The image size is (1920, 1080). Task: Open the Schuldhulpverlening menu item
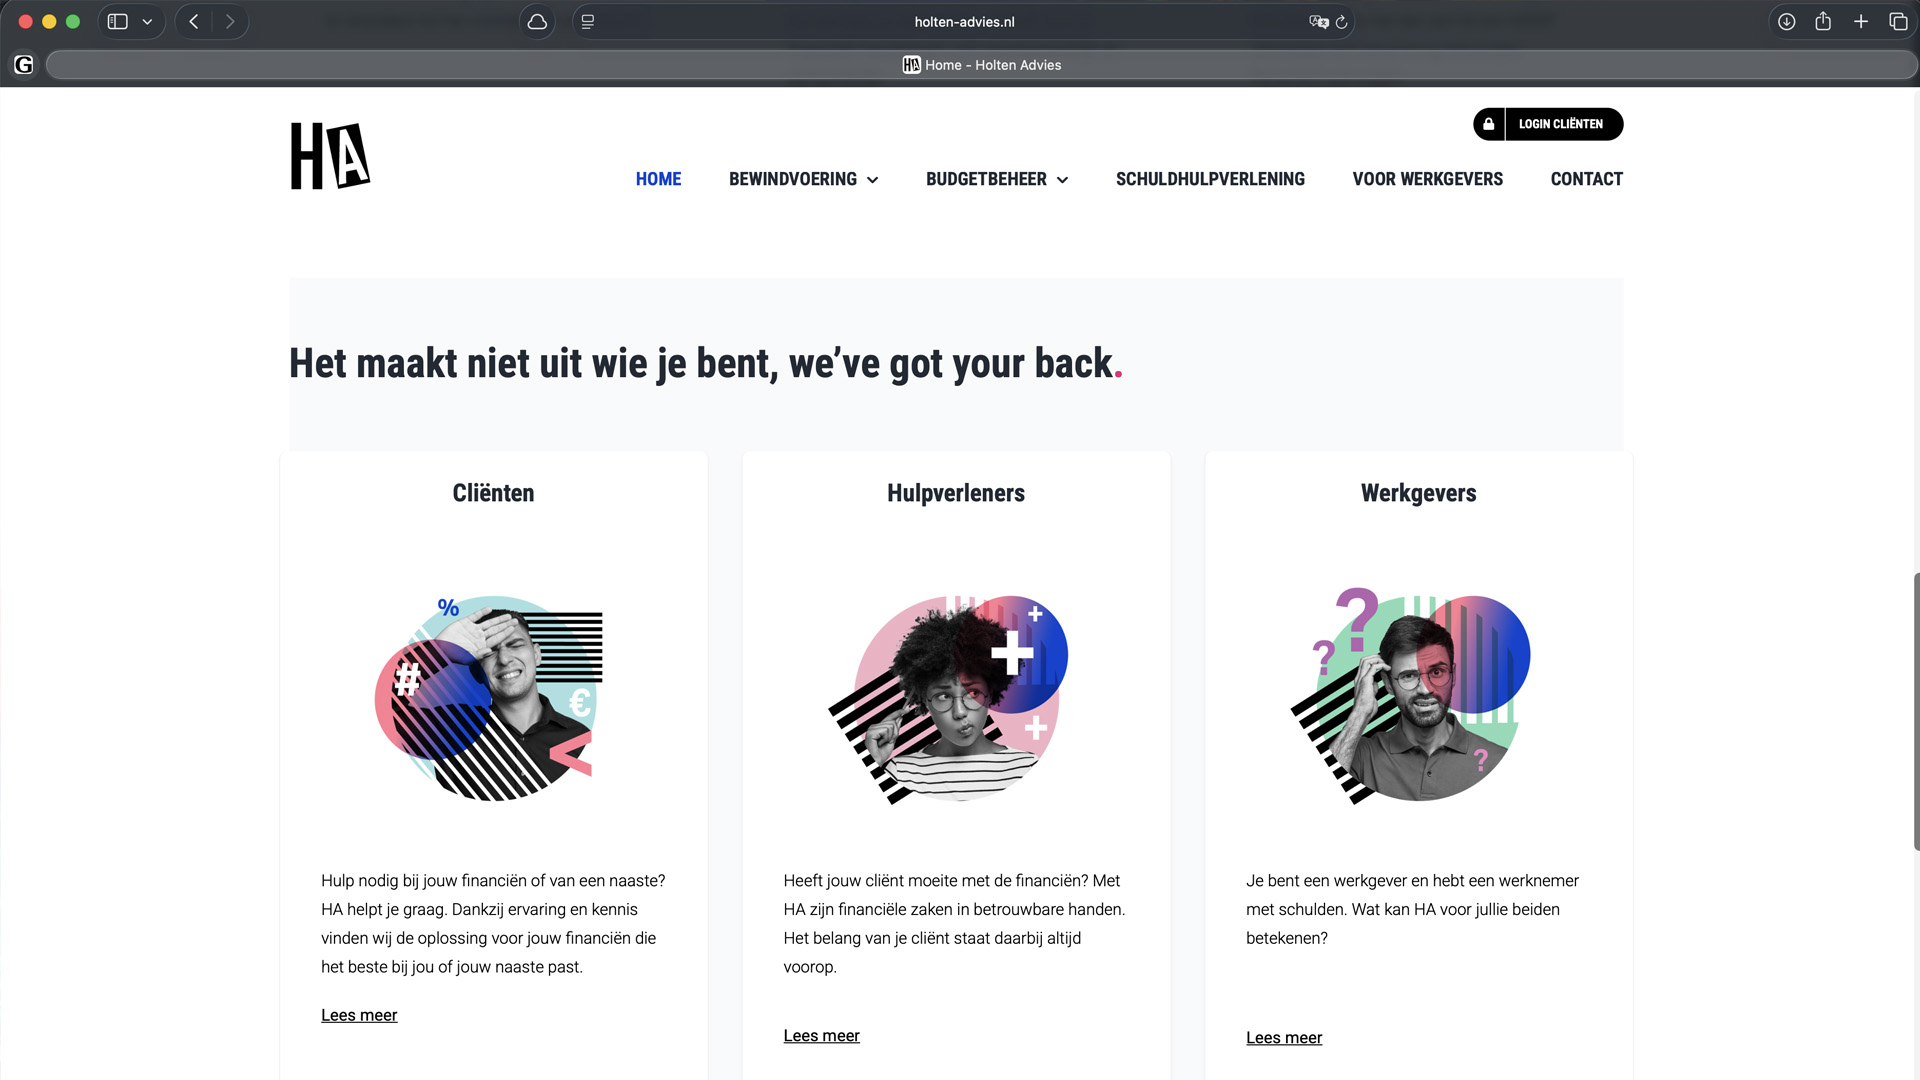[1210, 179]
